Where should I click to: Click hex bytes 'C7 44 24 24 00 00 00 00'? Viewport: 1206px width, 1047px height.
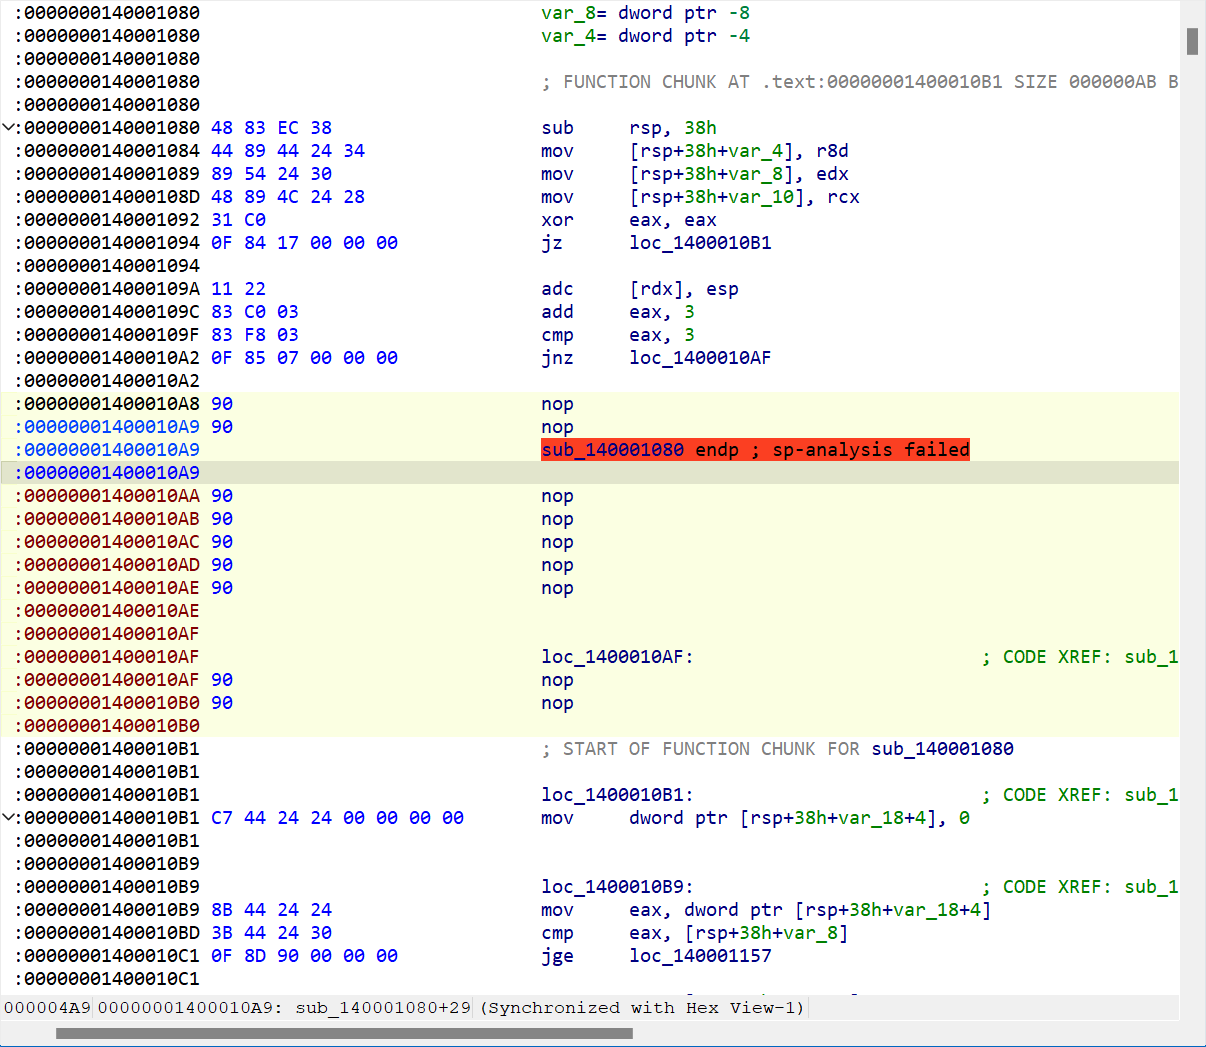click(337, 818)
